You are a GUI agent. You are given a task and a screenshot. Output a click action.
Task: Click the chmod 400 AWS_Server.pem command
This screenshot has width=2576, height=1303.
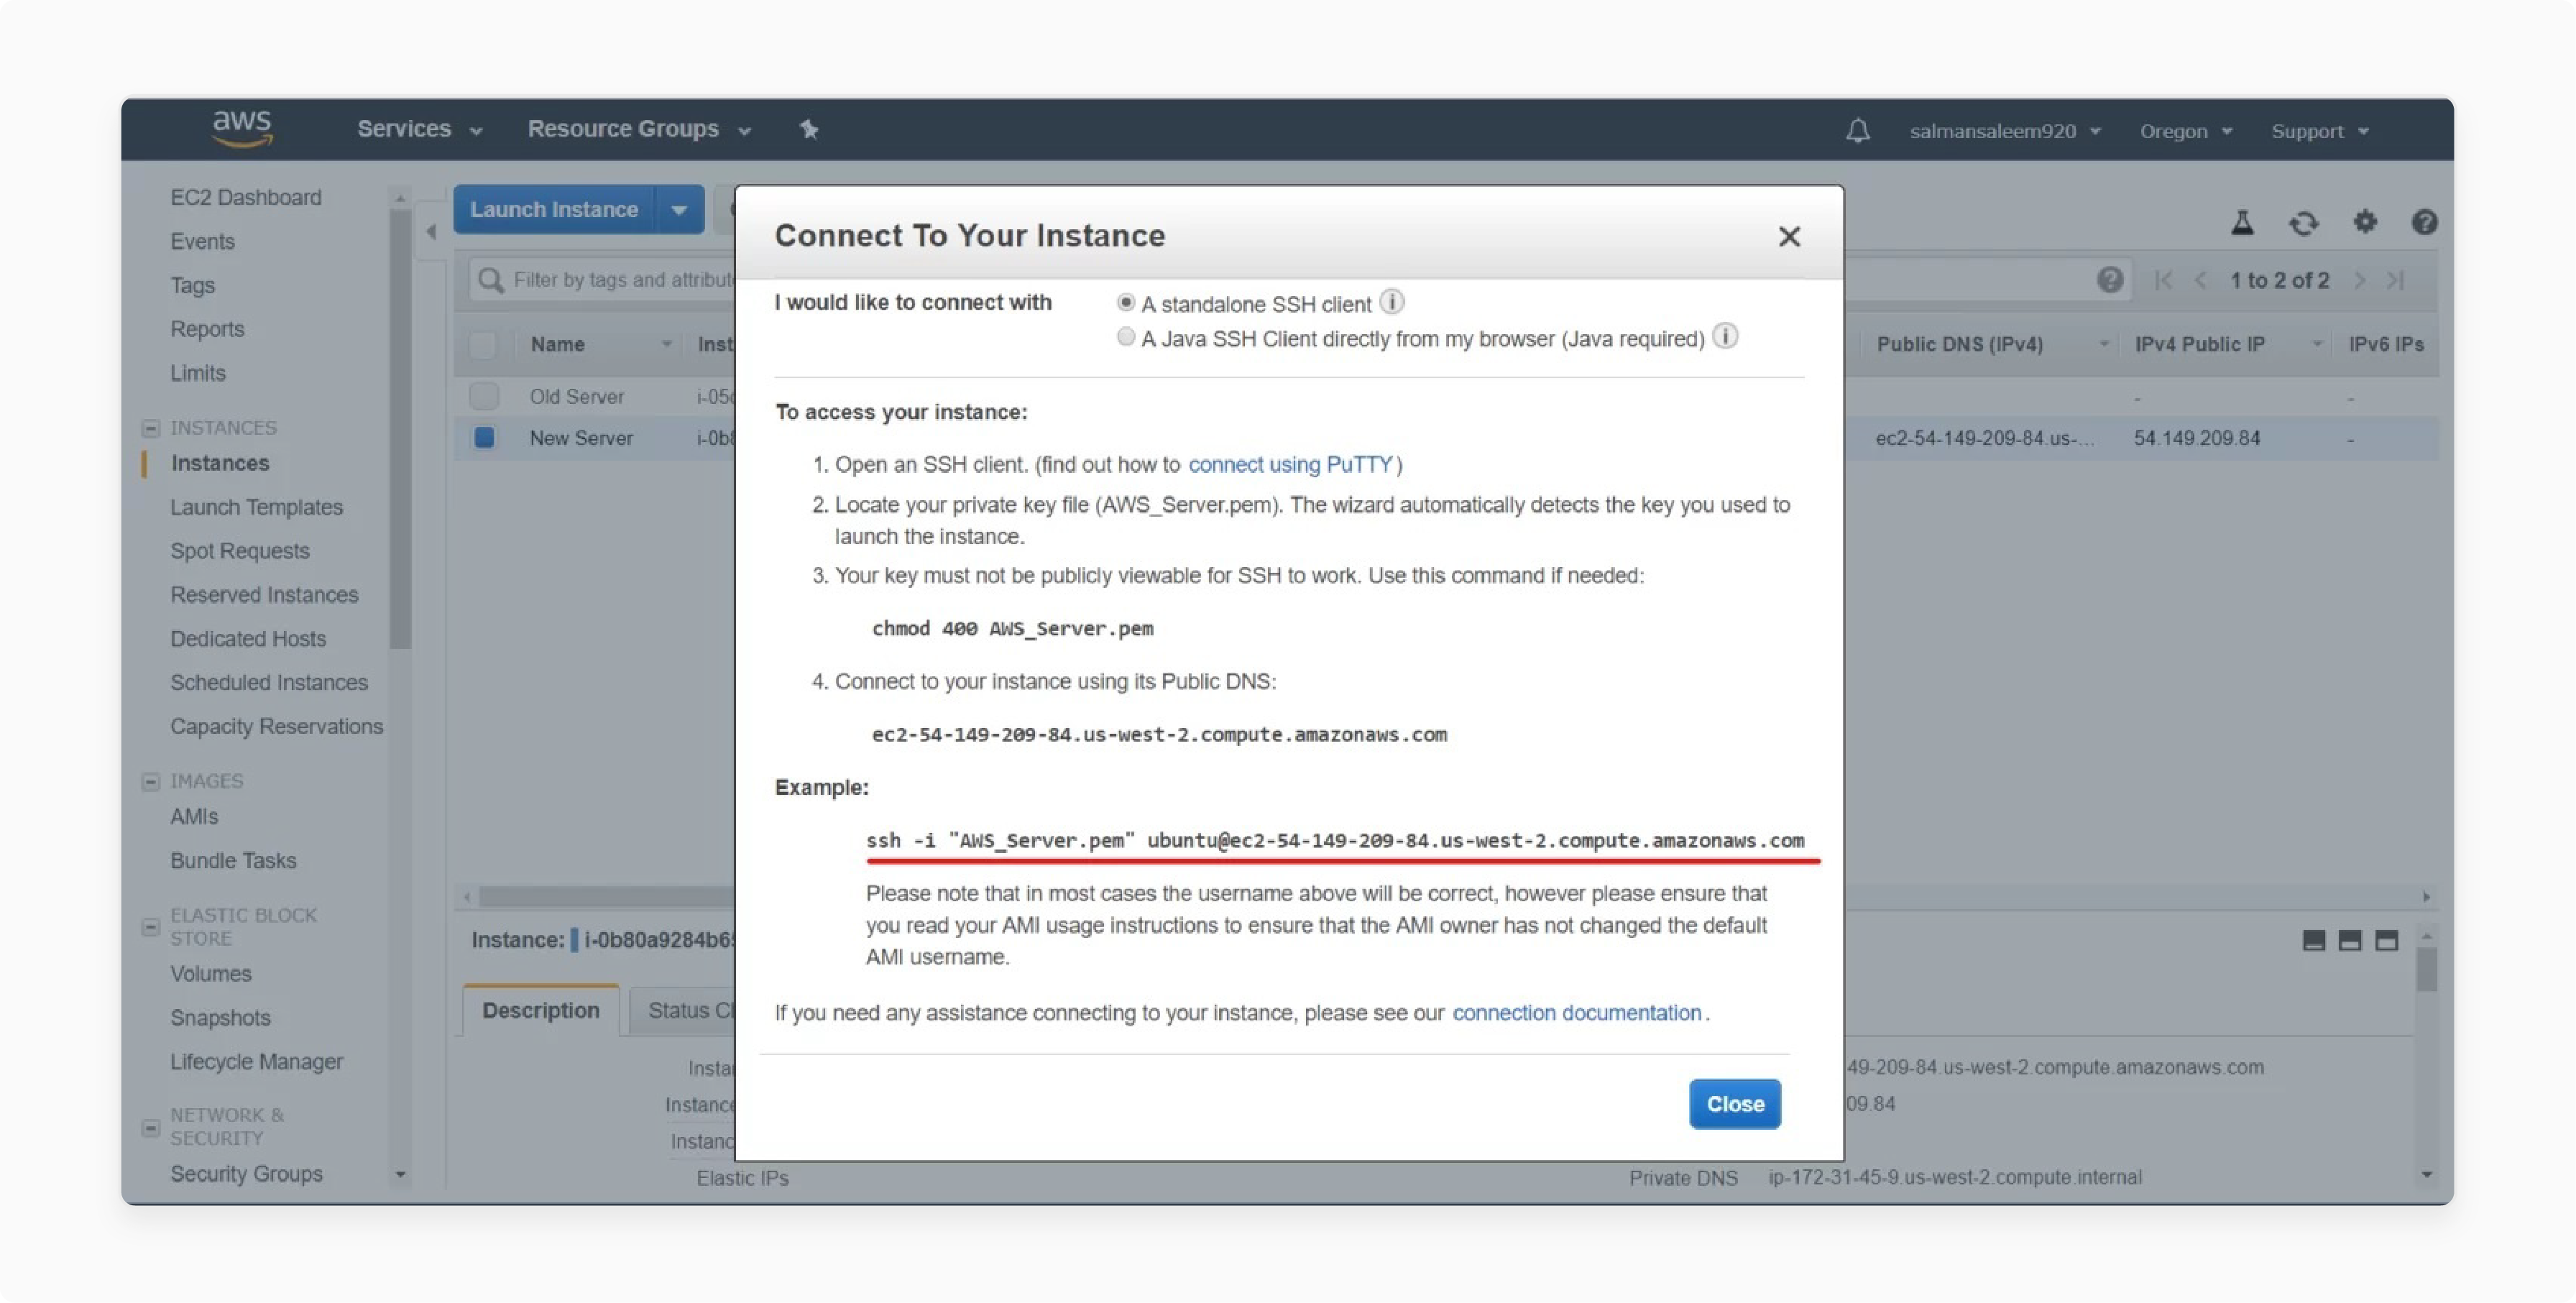1012,628
